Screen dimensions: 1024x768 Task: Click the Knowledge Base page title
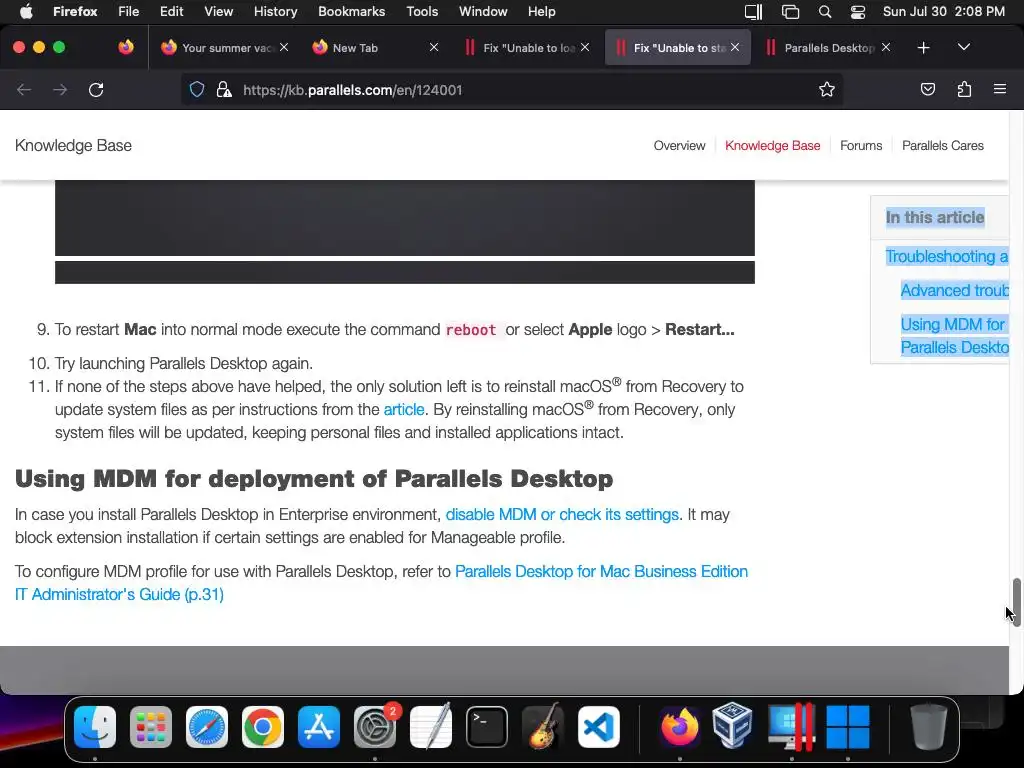[73, 146]
